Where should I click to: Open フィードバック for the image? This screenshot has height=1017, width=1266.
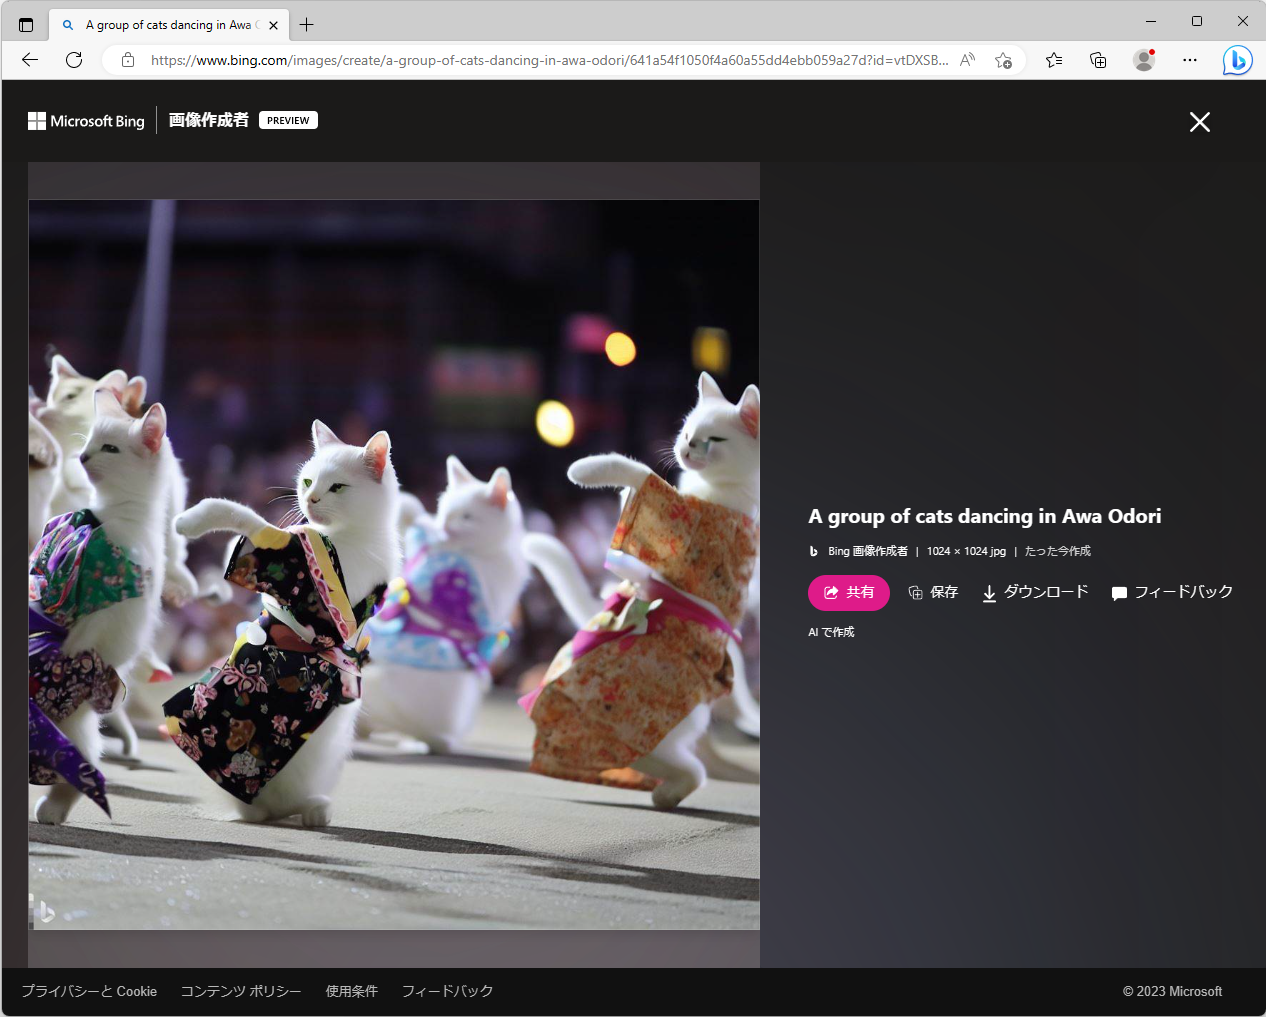pyautogui.click(x=1172, y=592)
